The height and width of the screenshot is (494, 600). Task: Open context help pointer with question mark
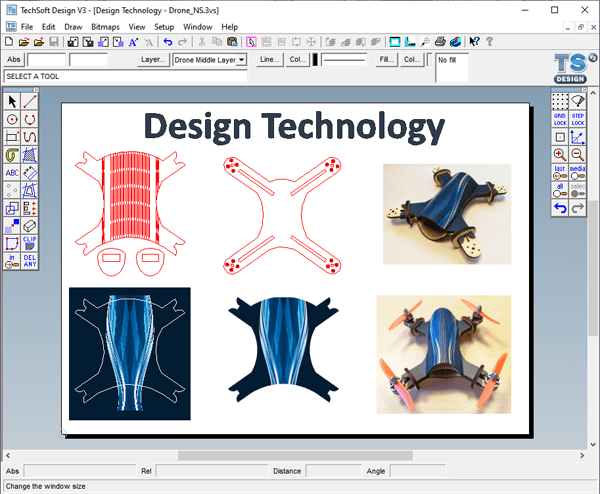pyautogui.click(x=474, y=42)
